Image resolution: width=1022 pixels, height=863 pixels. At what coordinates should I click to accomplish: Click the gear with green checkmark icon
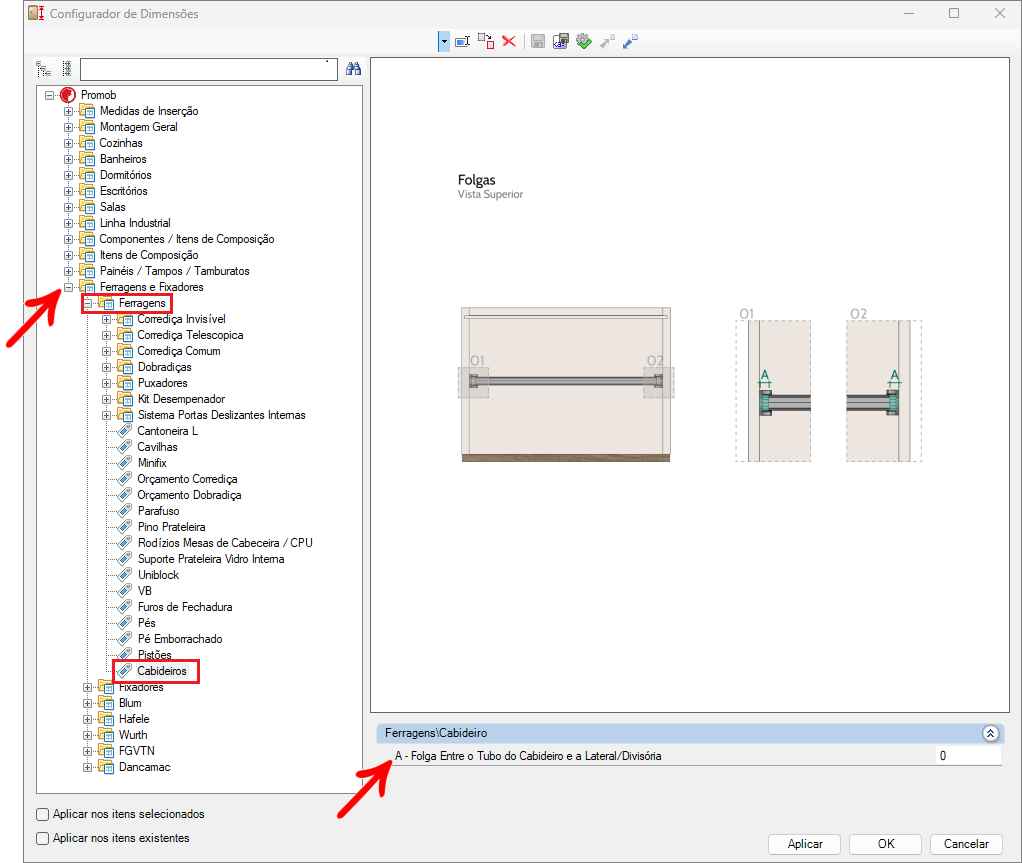coord(584,42)
